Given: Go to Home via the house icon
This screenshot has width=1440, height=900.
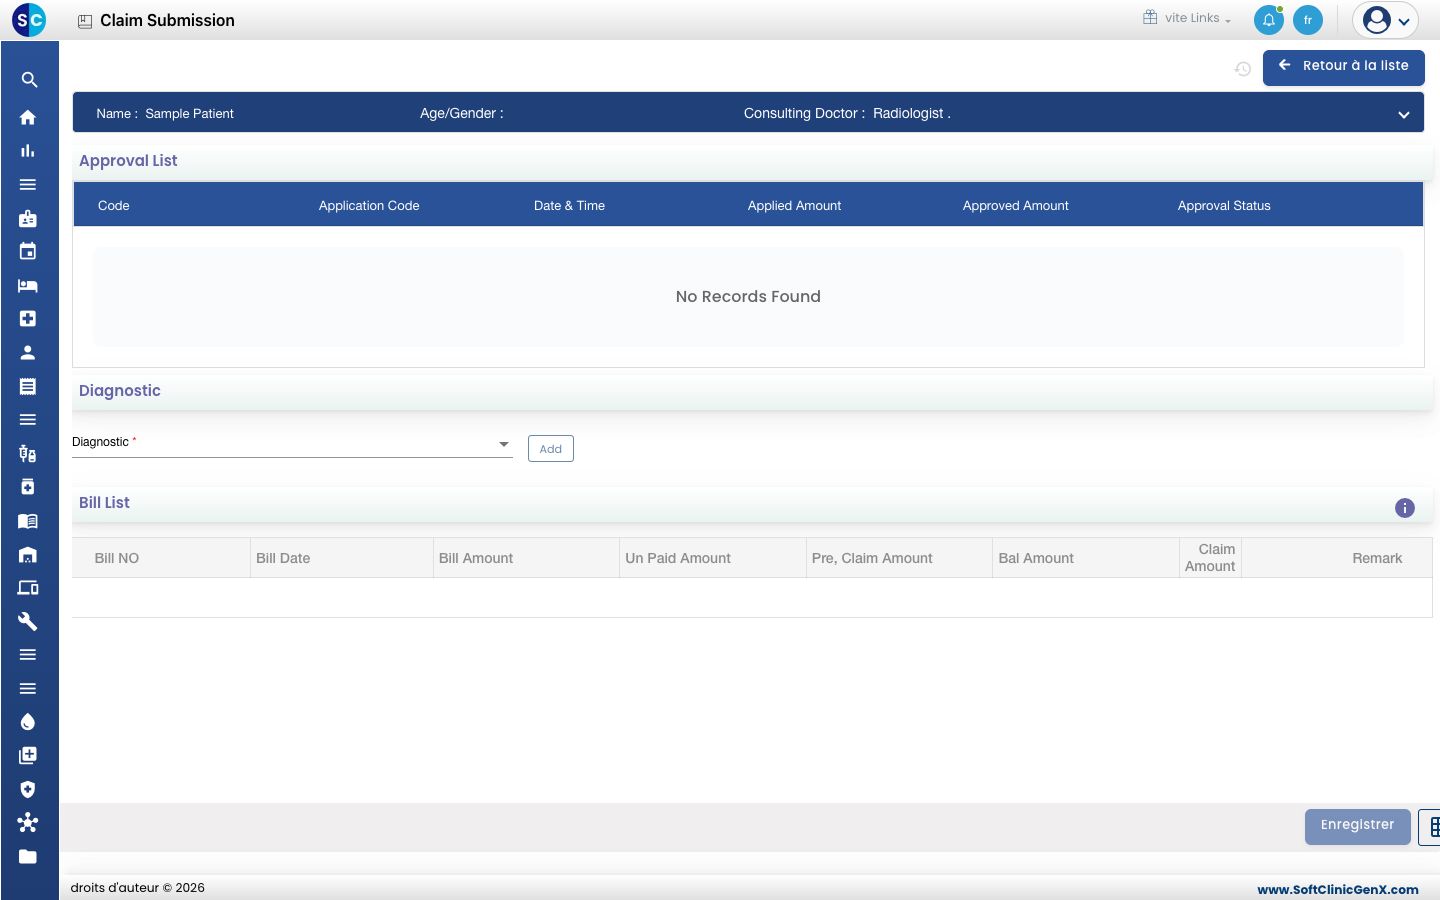Looking at the screenshot, I should (x=28, y=117).
